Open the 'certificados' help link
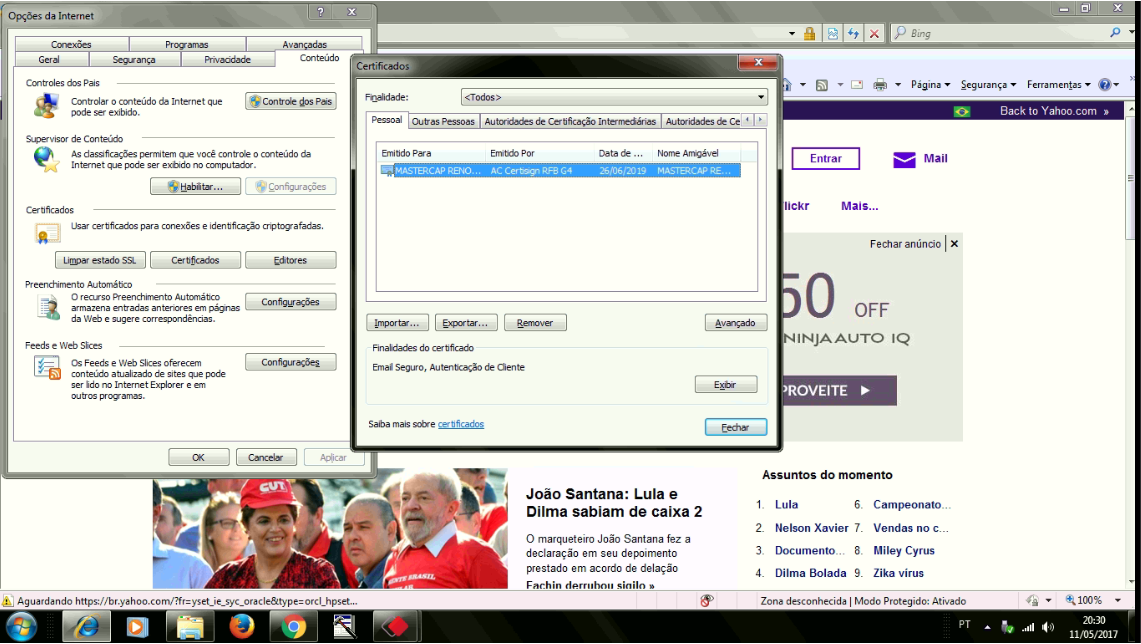The height and width of the screenshot is (644, 1141). [x=460, y=424]
